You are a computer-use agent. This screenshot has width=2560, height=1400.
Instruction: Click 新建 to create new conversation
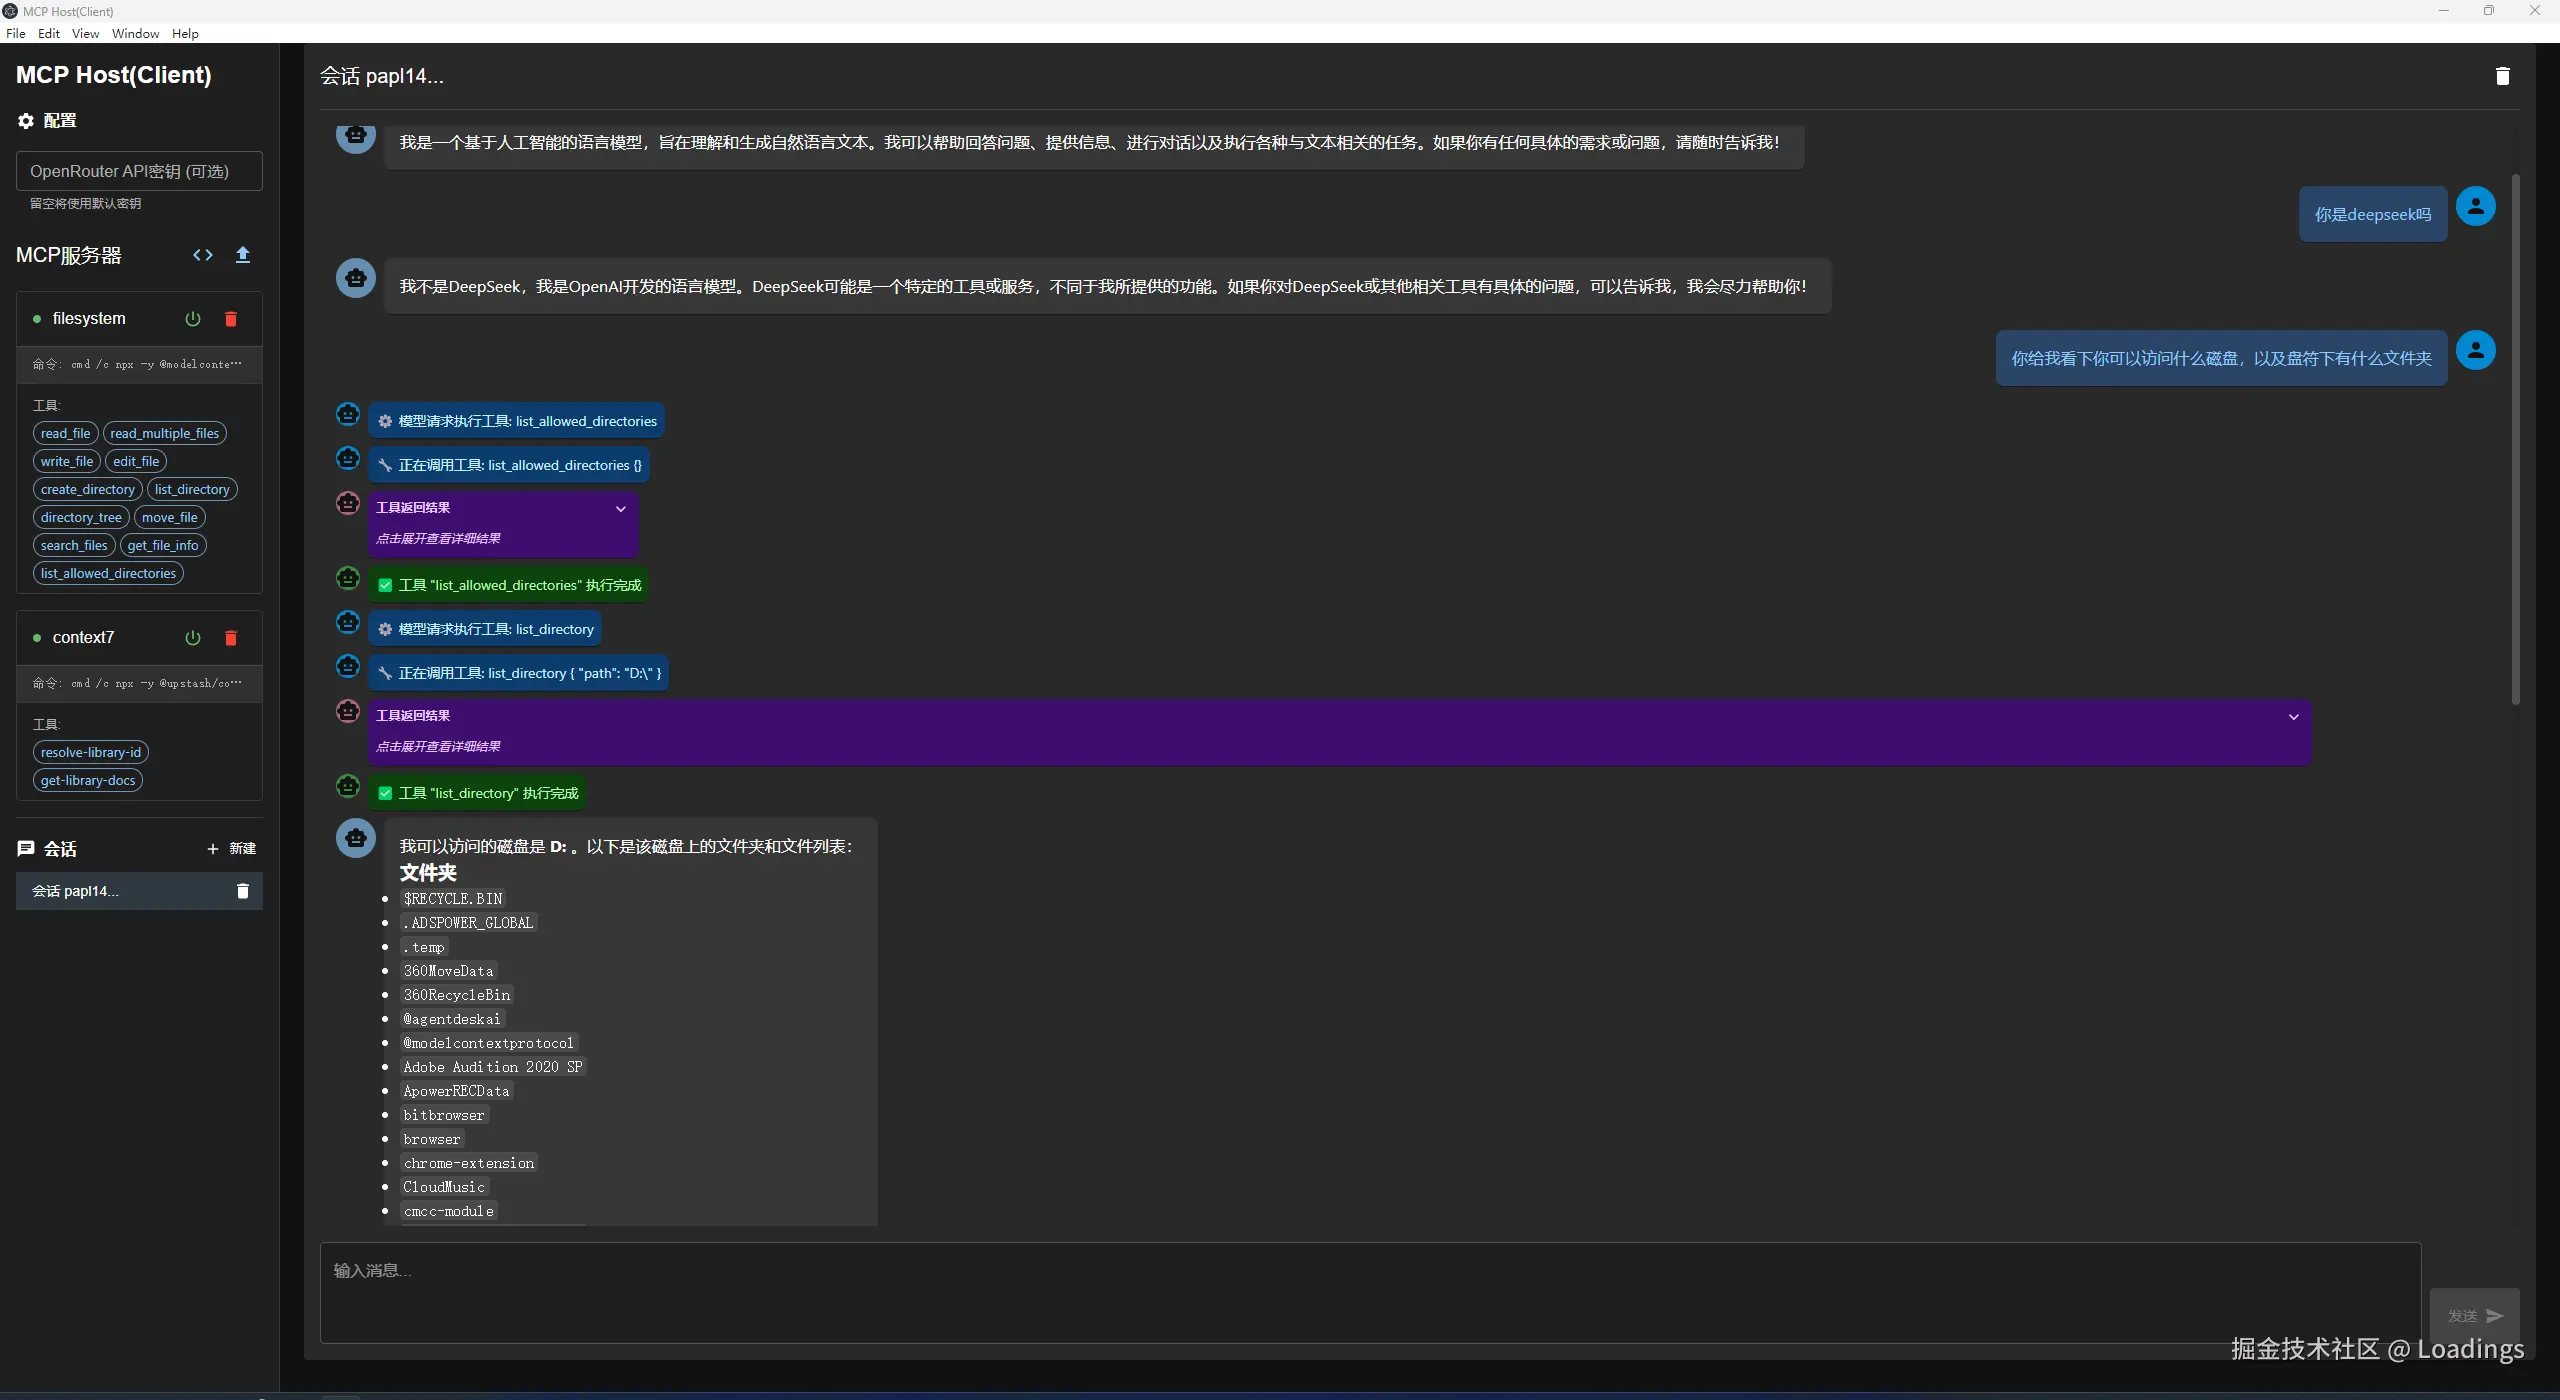pyautogui.click(x=232, y=848)
